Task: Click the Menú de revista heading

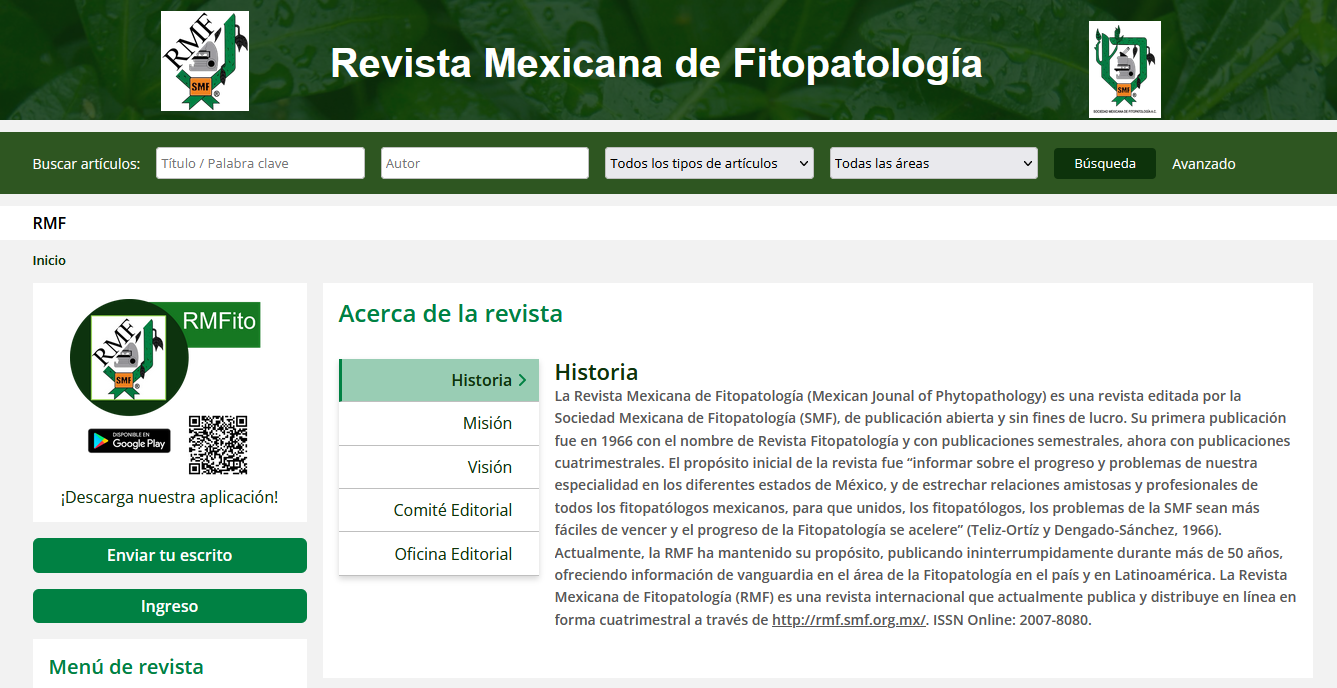Action: point(126,666)
